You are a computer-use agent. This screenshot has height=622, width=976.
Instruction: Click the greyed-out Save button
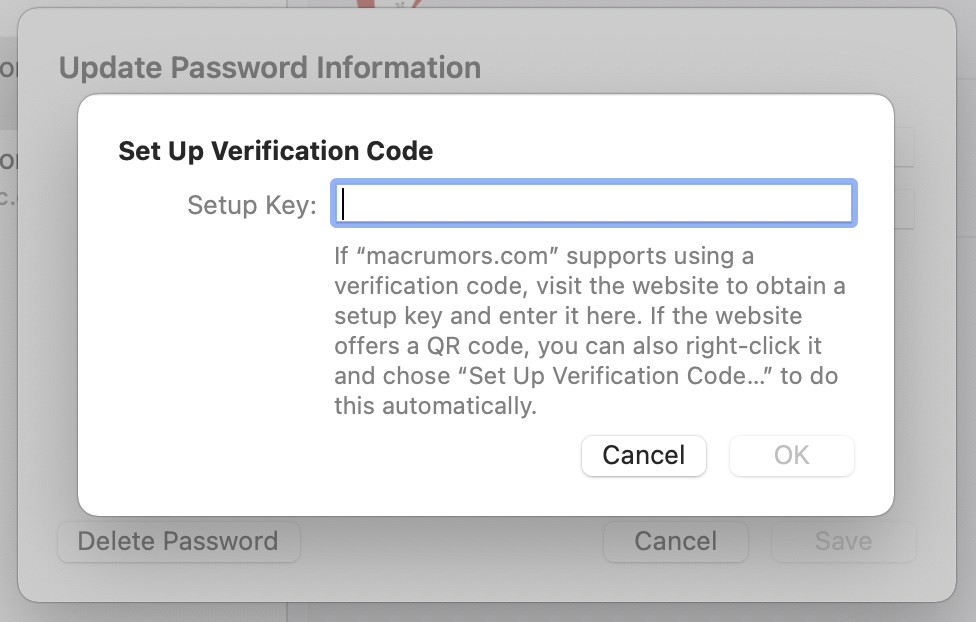click(x=843, y=542)
